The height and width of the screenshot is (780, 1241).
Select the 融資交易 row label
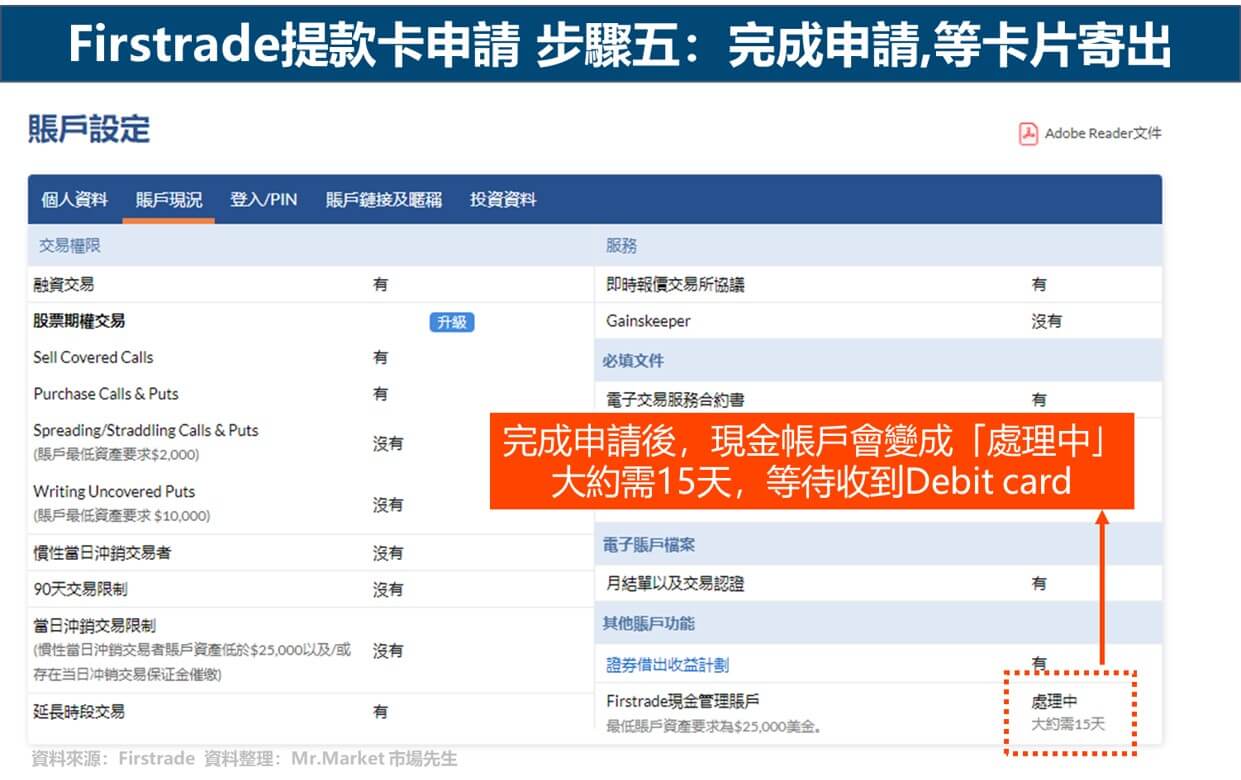[x=64, y=285]
